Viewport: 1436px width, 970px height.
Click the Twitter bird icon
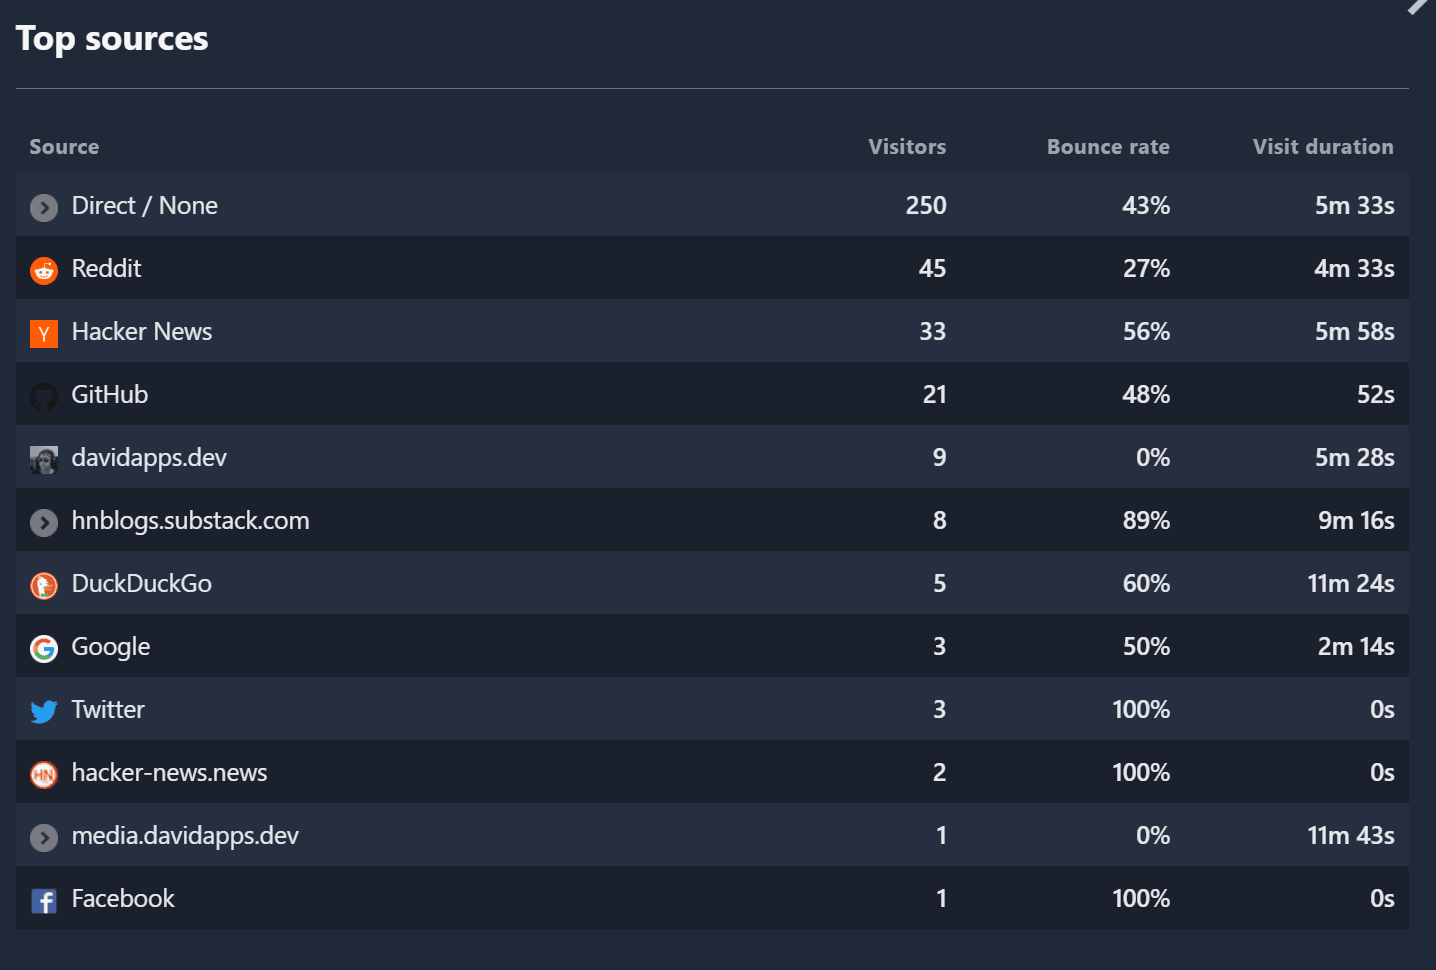[44, 711]
